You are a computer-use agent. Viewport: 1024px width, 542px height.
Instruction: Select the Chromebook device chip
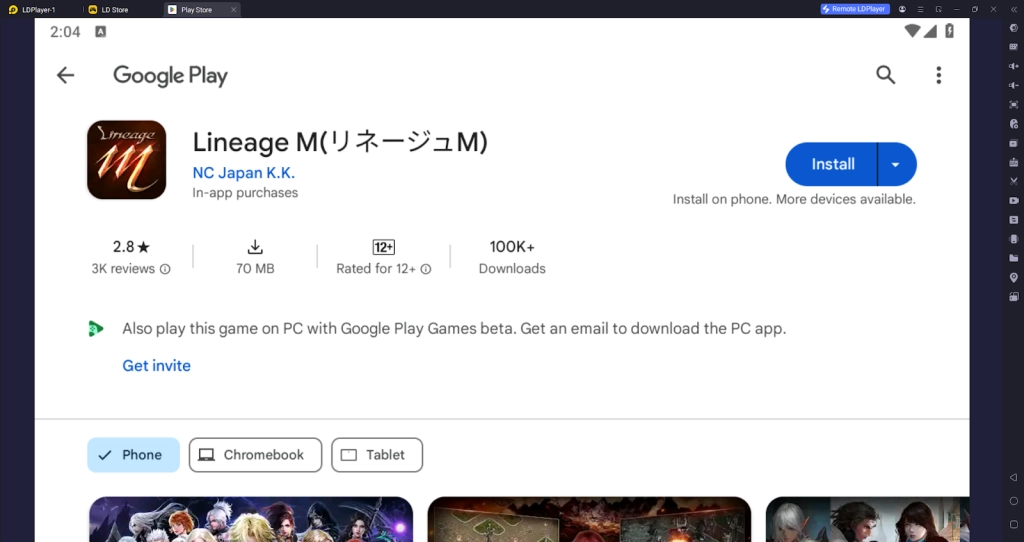click(255, 454)
